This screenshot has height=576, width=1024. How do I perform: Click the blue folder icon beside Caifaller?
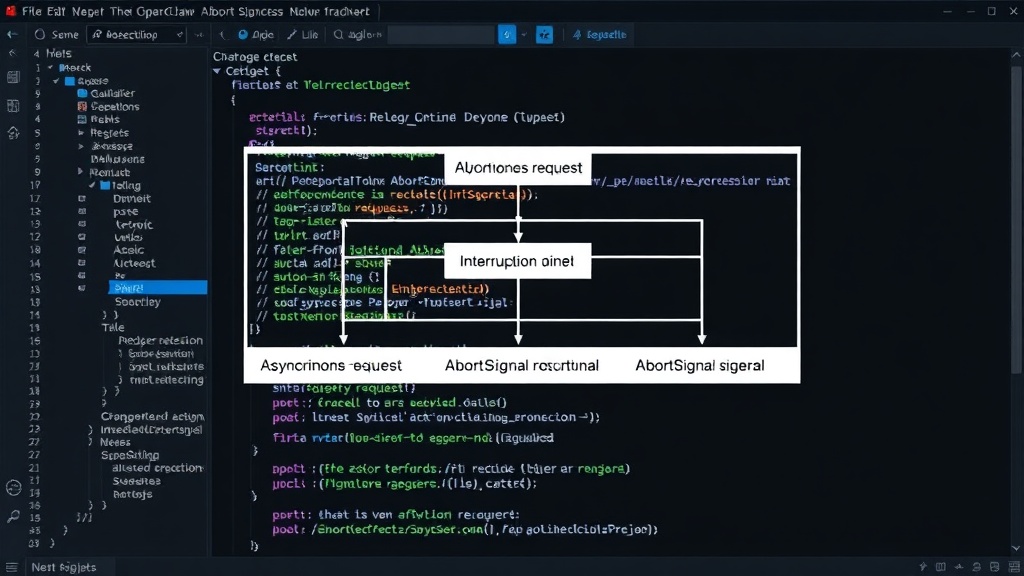point(82,93)
